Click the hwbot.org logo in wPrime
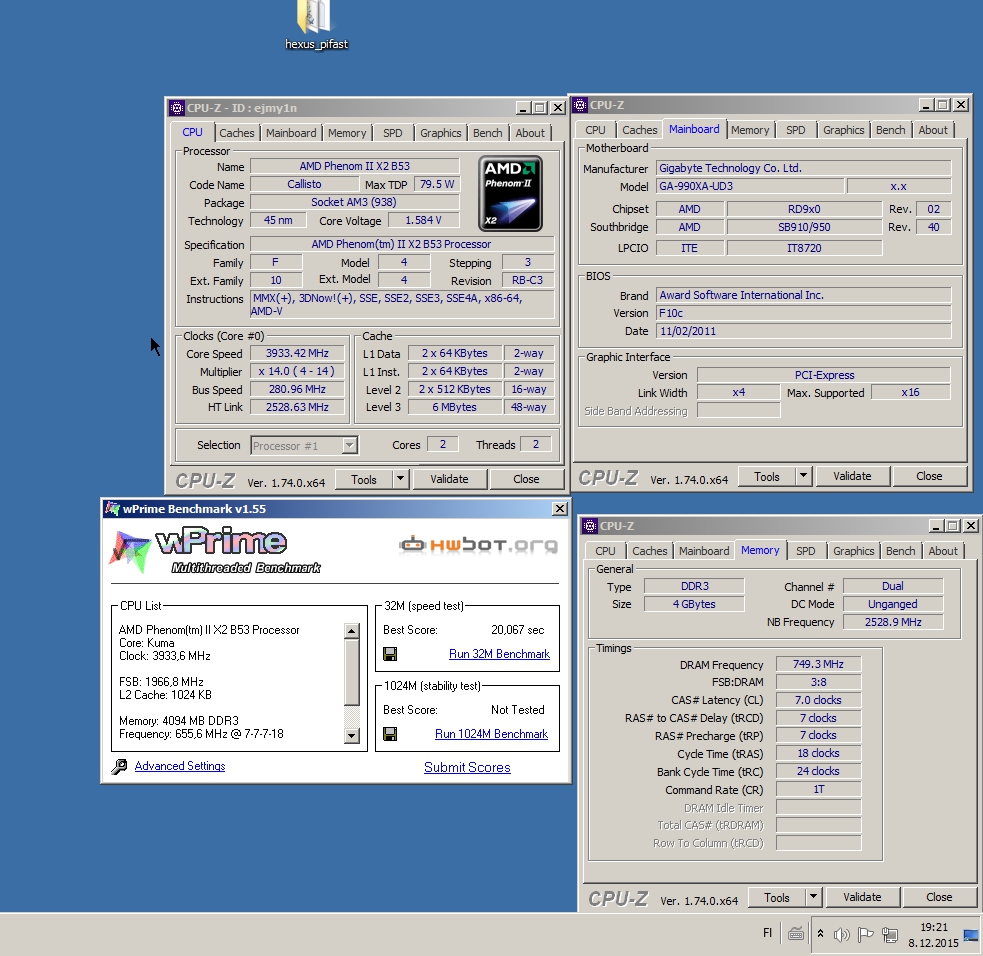 [x=478, y=545]
